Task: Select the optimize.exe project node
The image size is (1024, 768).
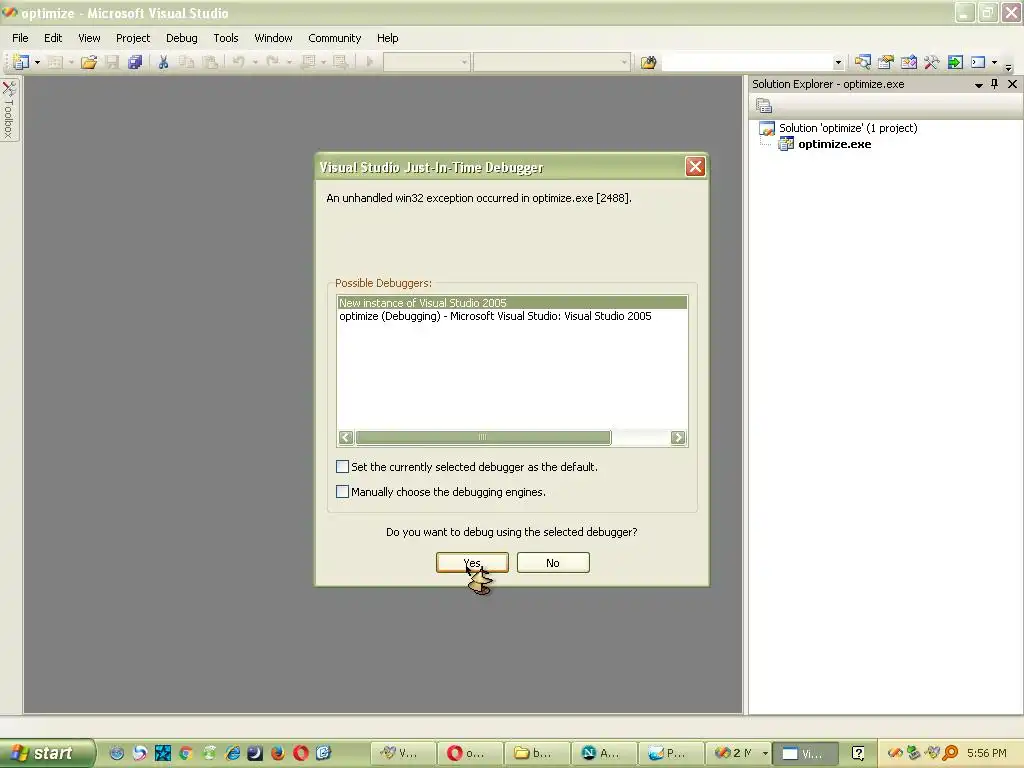Action: [834, 144]
